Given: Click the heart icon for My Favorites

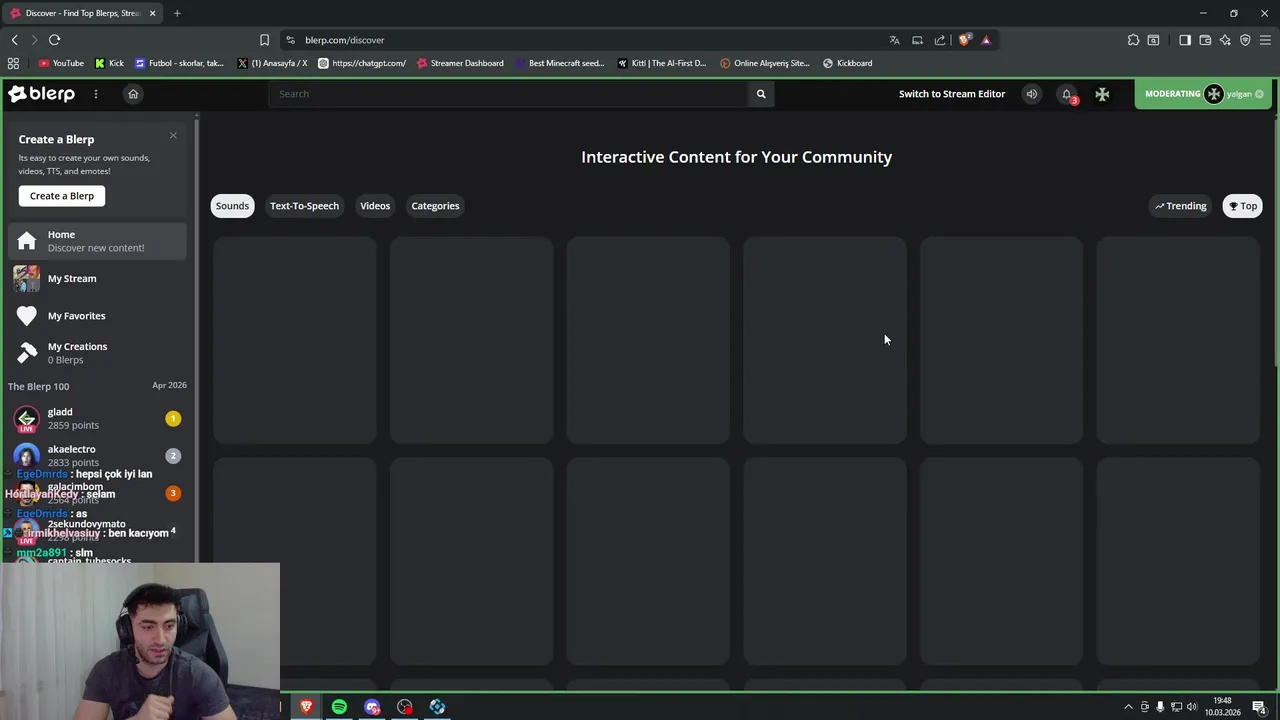Looking at the screenshot, I should click(27, 316).
